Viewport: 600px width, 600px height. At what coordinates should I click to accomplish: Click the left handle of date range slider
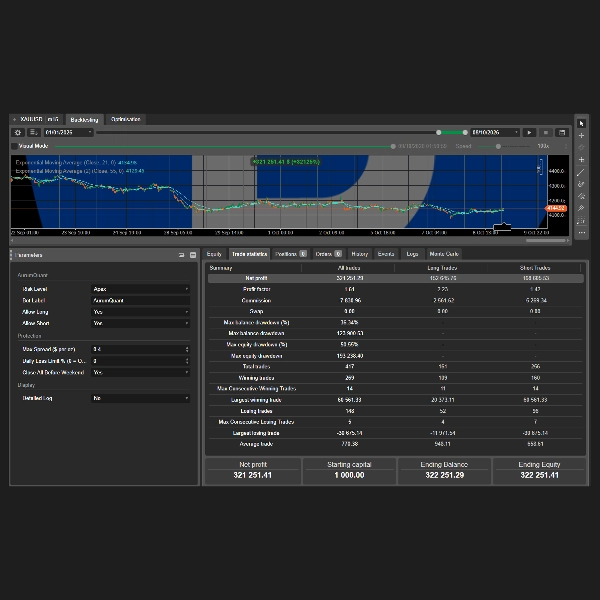[439, 132]
